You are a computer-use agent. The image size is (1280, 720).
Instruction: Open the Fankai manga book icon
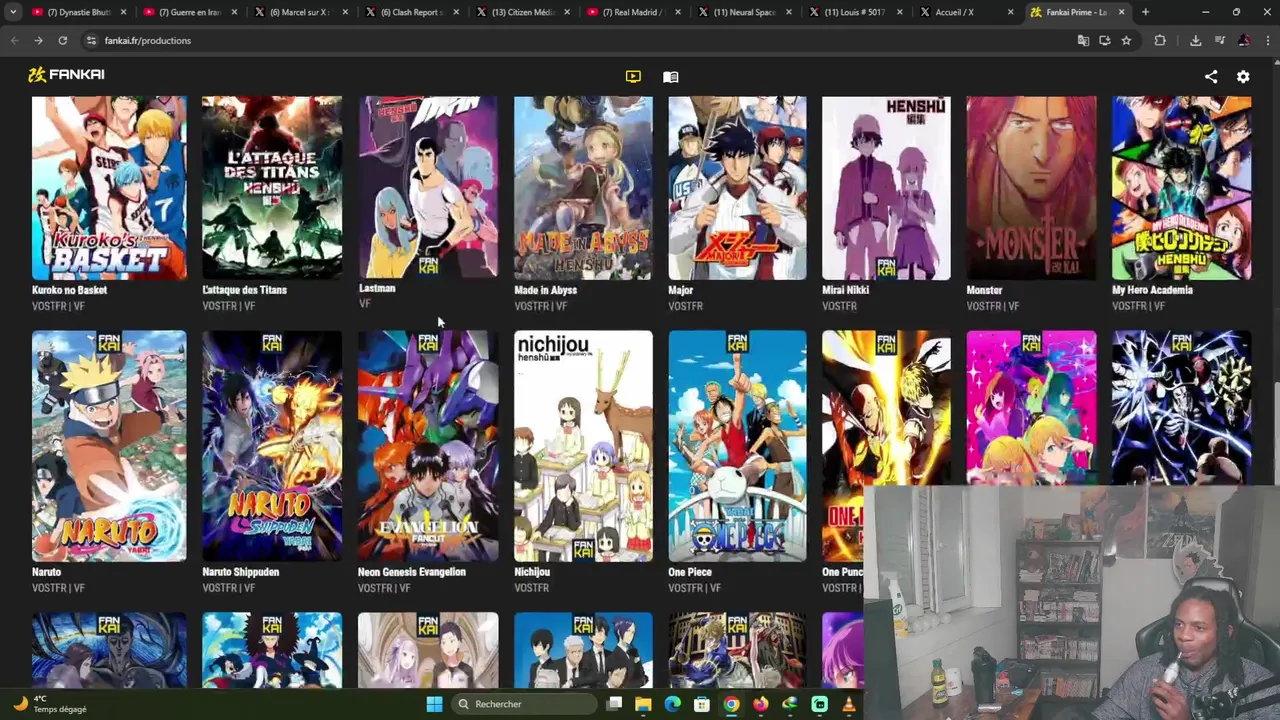point(671,76)
